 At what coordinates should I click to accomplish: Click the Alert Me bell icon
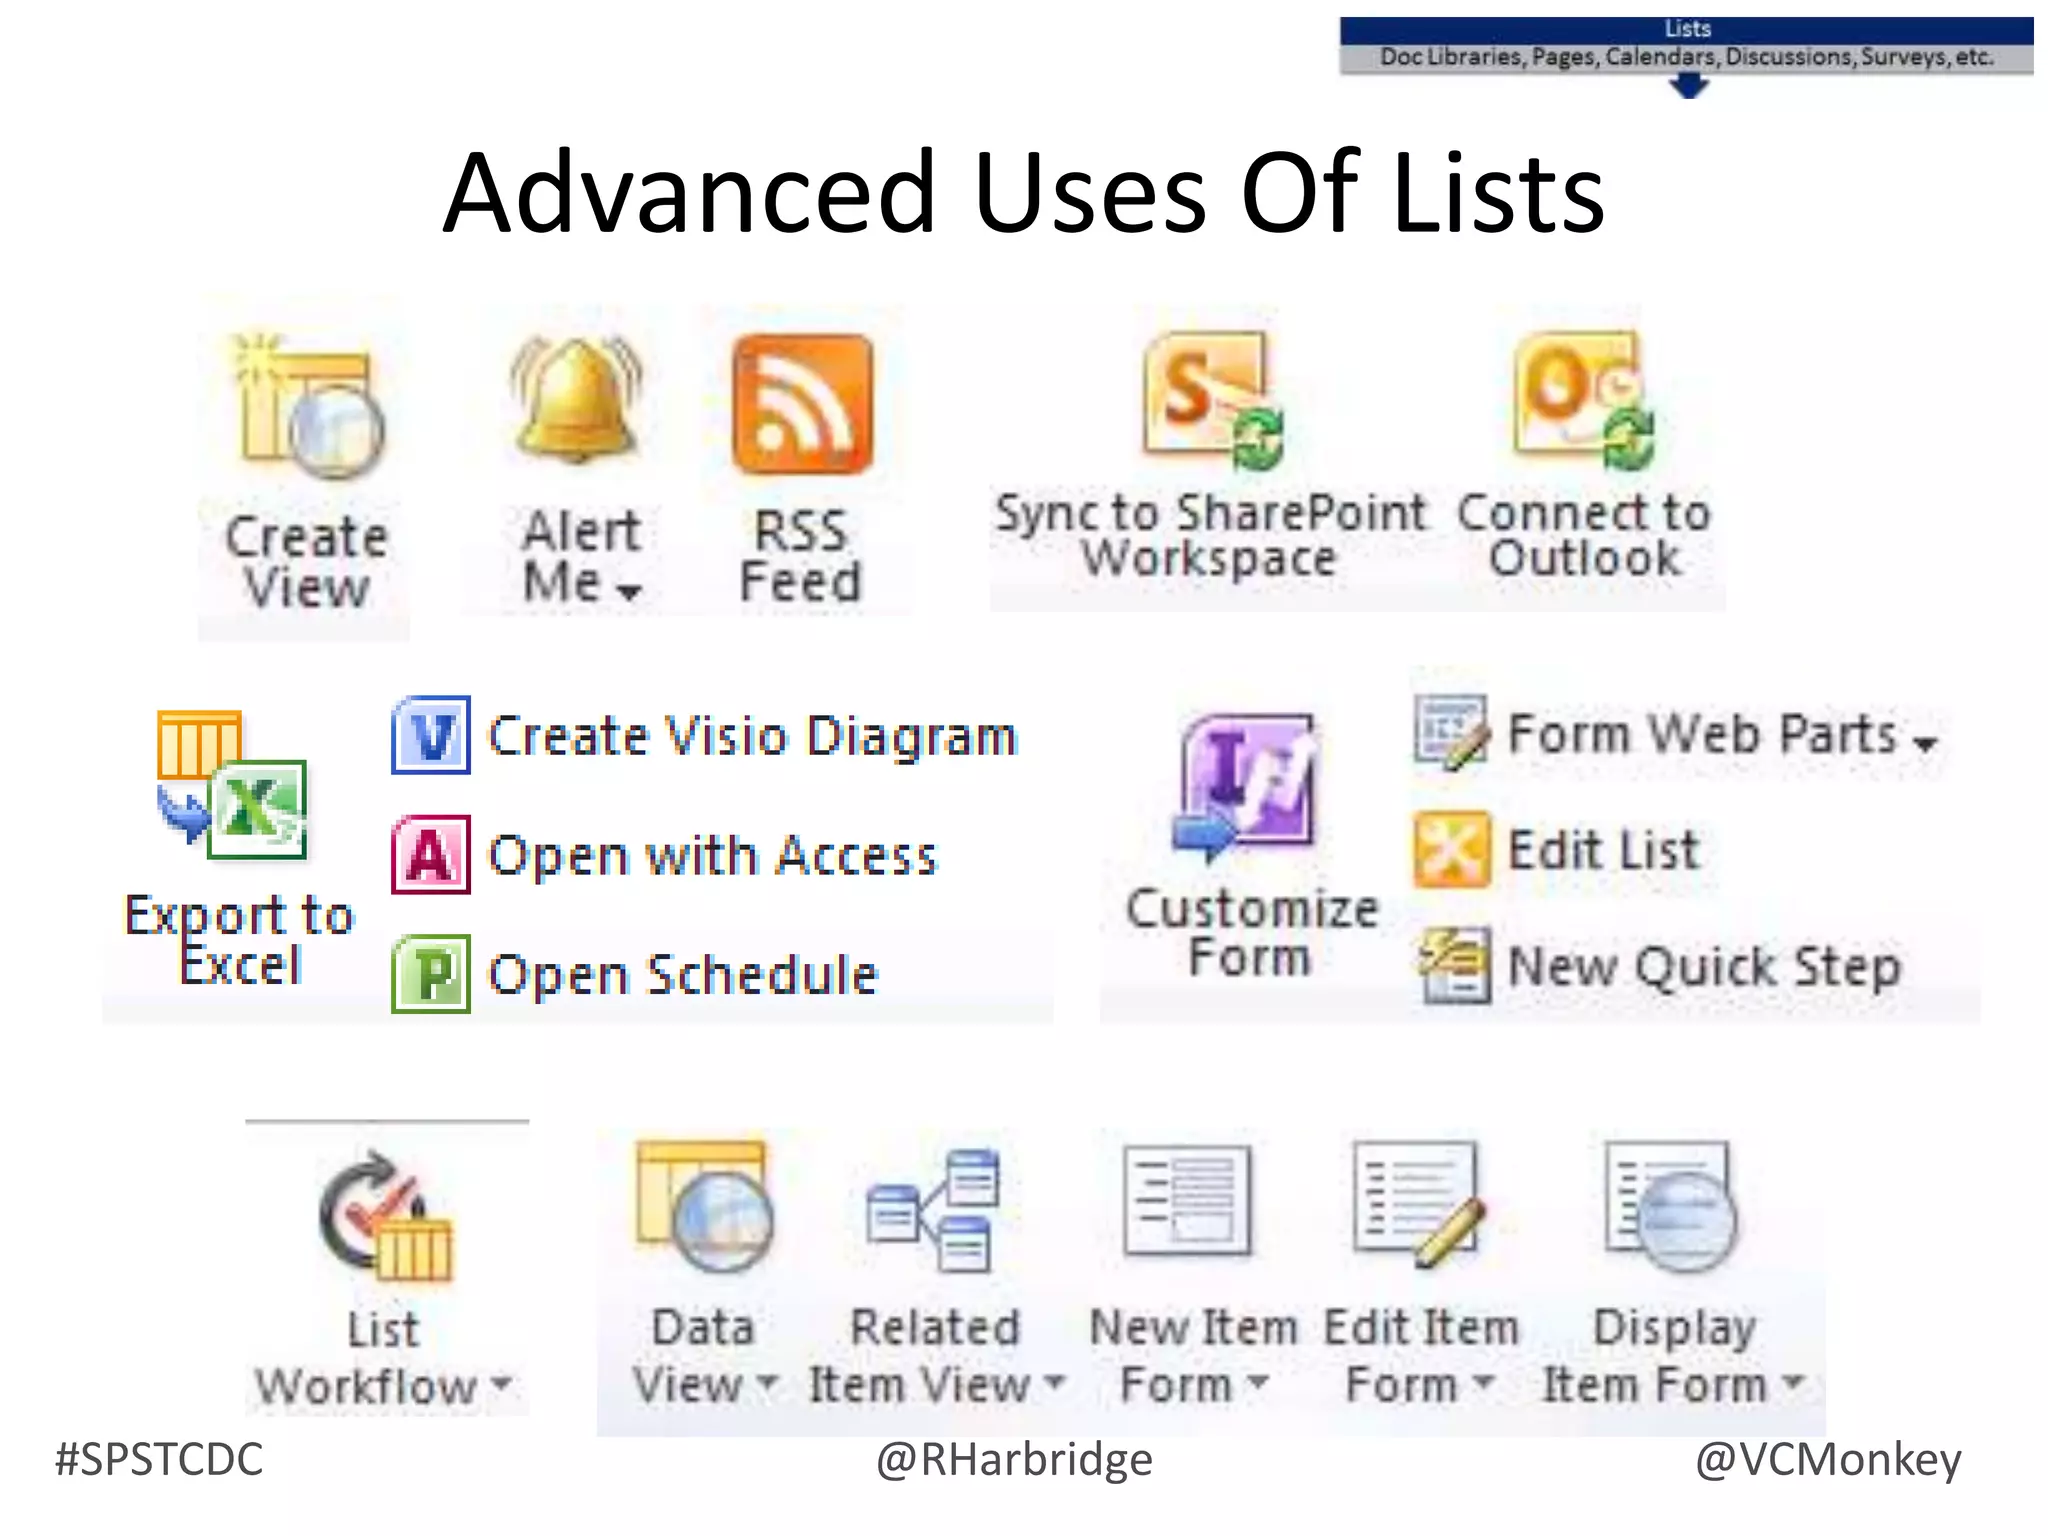(x=577, y=400)
